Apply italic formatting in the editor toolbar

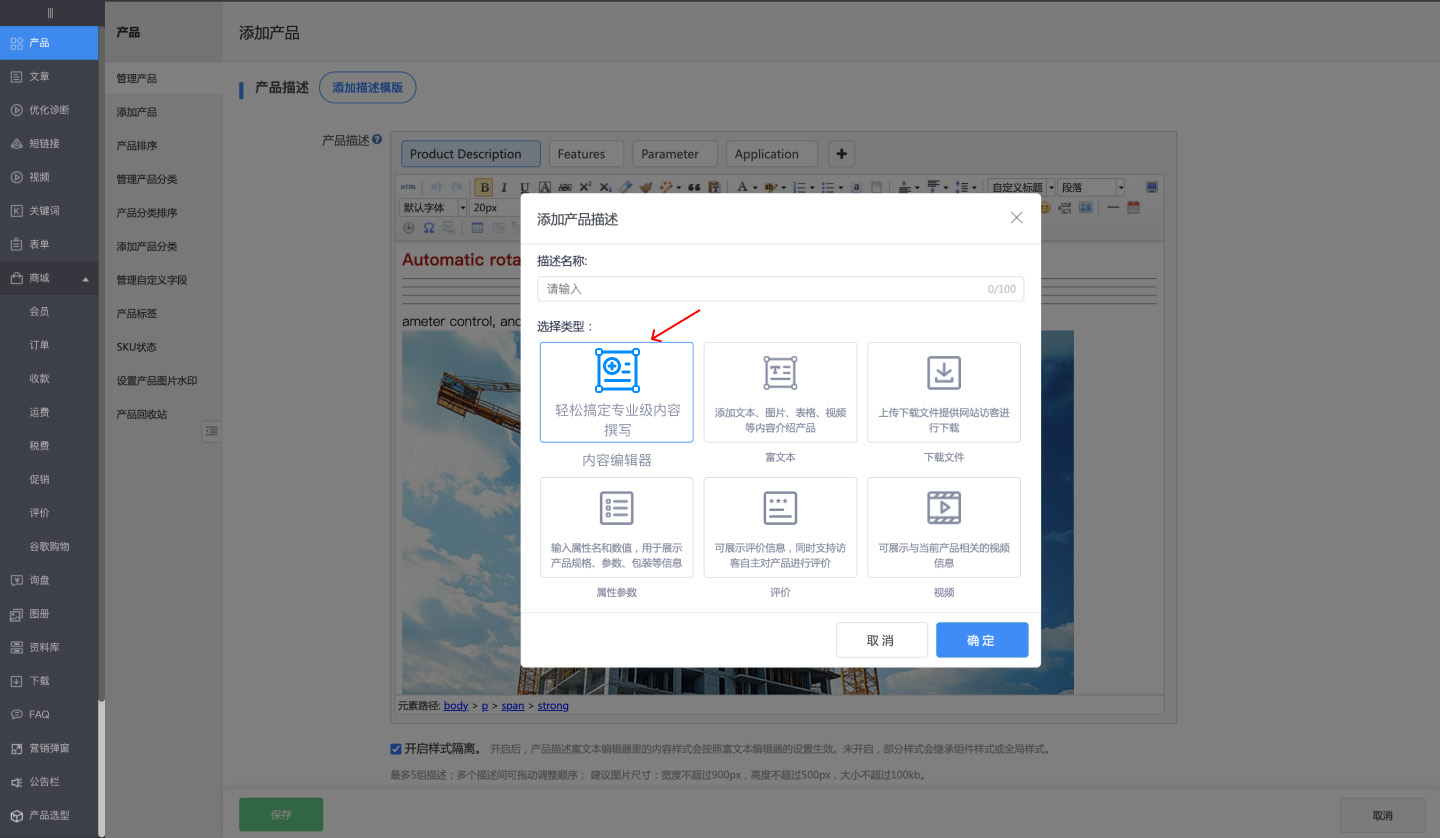(x=504, y=187)
